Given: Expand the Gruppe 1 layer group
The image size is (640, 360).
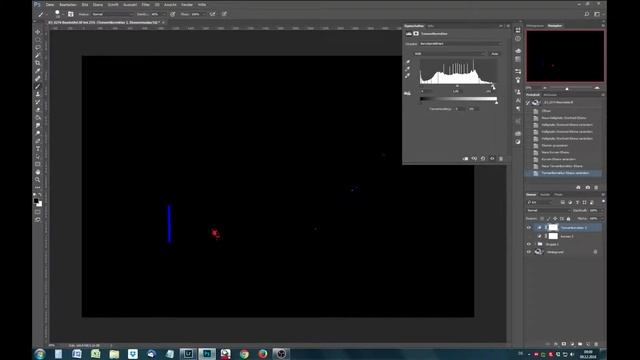Looking at the screenshot, I should [x=535, y=244].
